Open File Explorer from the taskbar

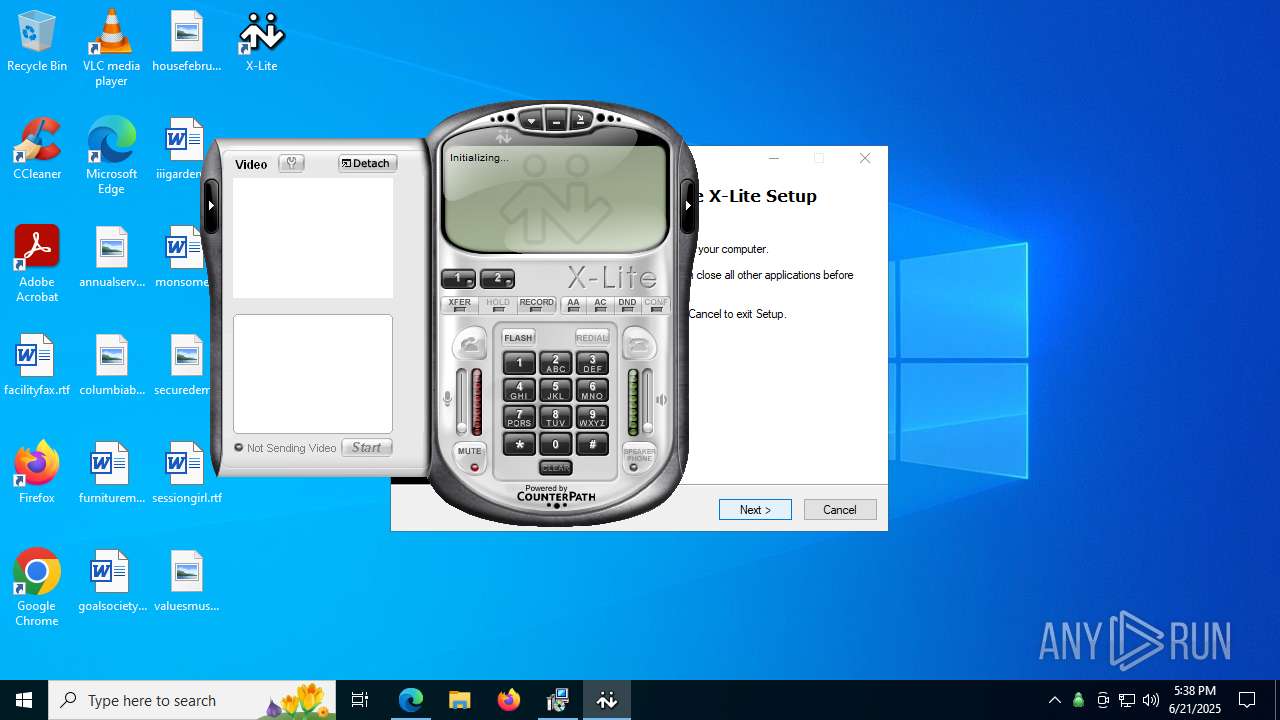(x=460, y=700)
